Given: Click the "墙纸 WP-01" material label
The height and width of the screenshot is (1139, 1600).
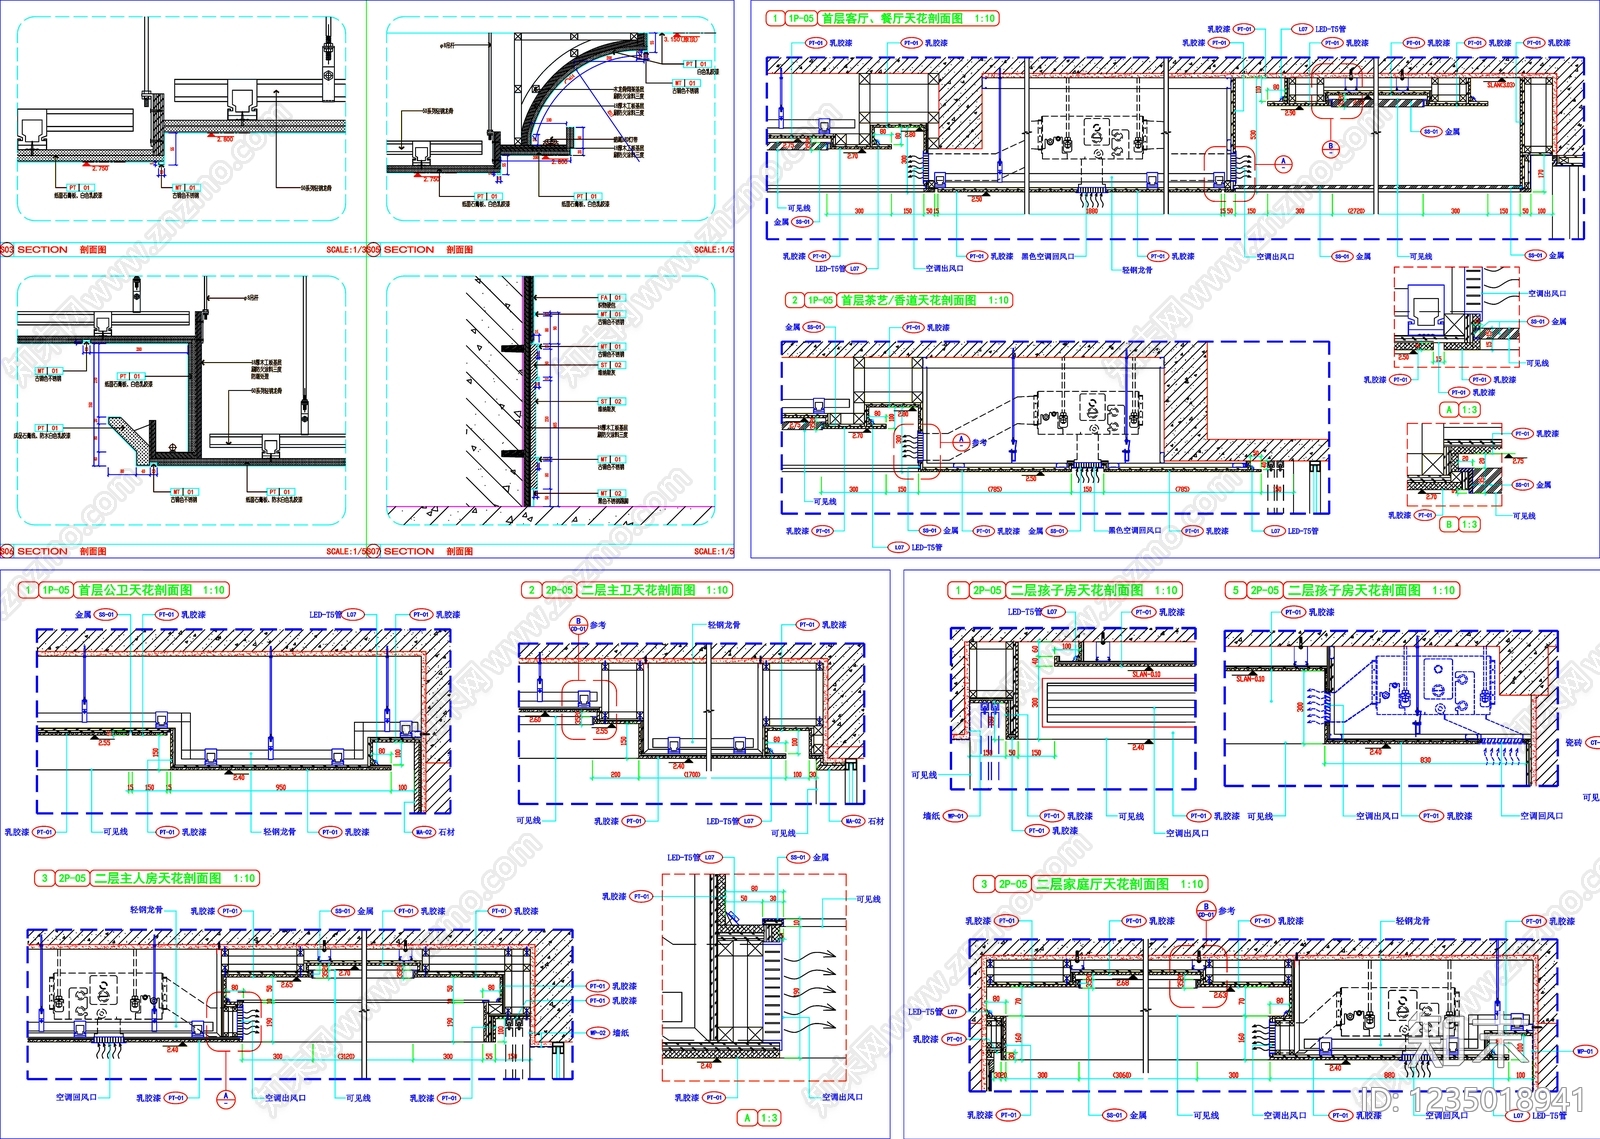Looking at the screenshot, I should [x=944, y=816].
